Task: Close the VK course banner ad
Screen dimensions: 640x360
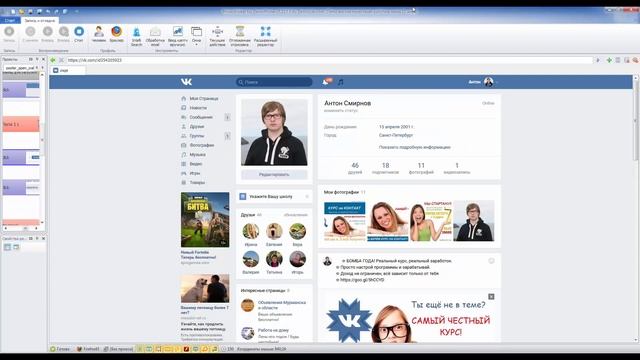Action: click(x=491, y=297)
